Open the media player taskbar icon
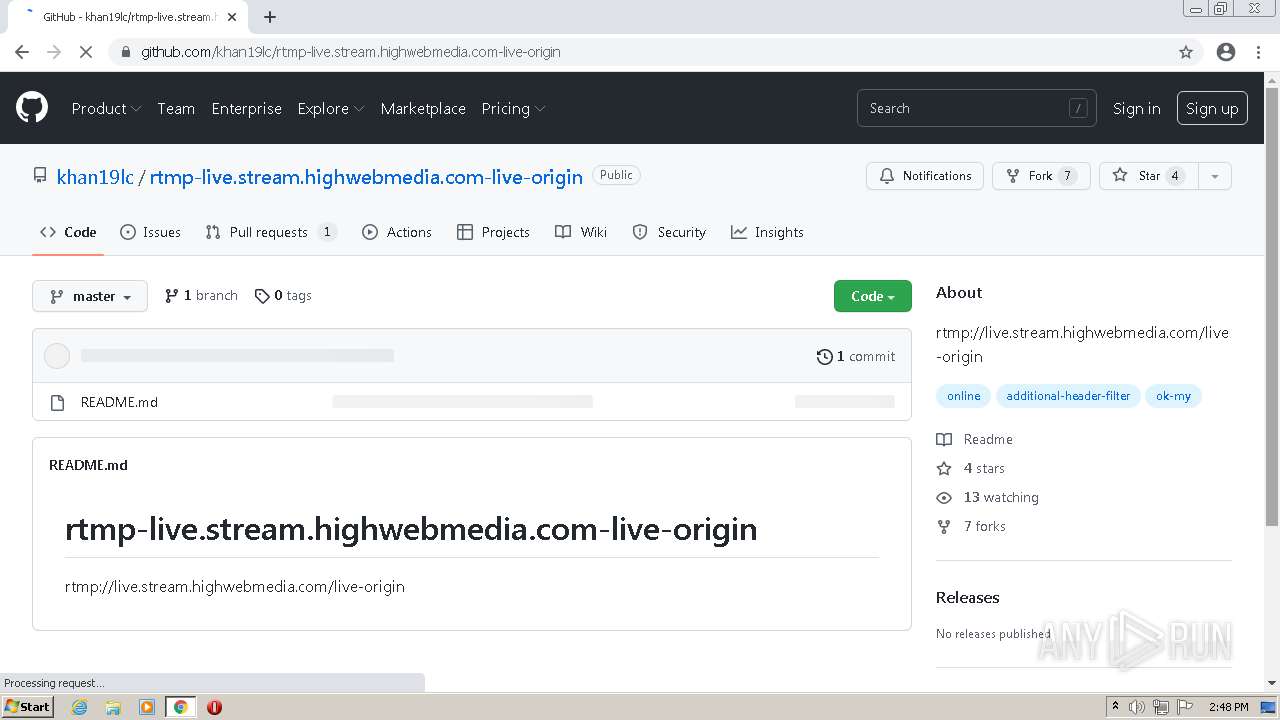The width and height of the screenshot is (1280, 720). click(147, 707)
